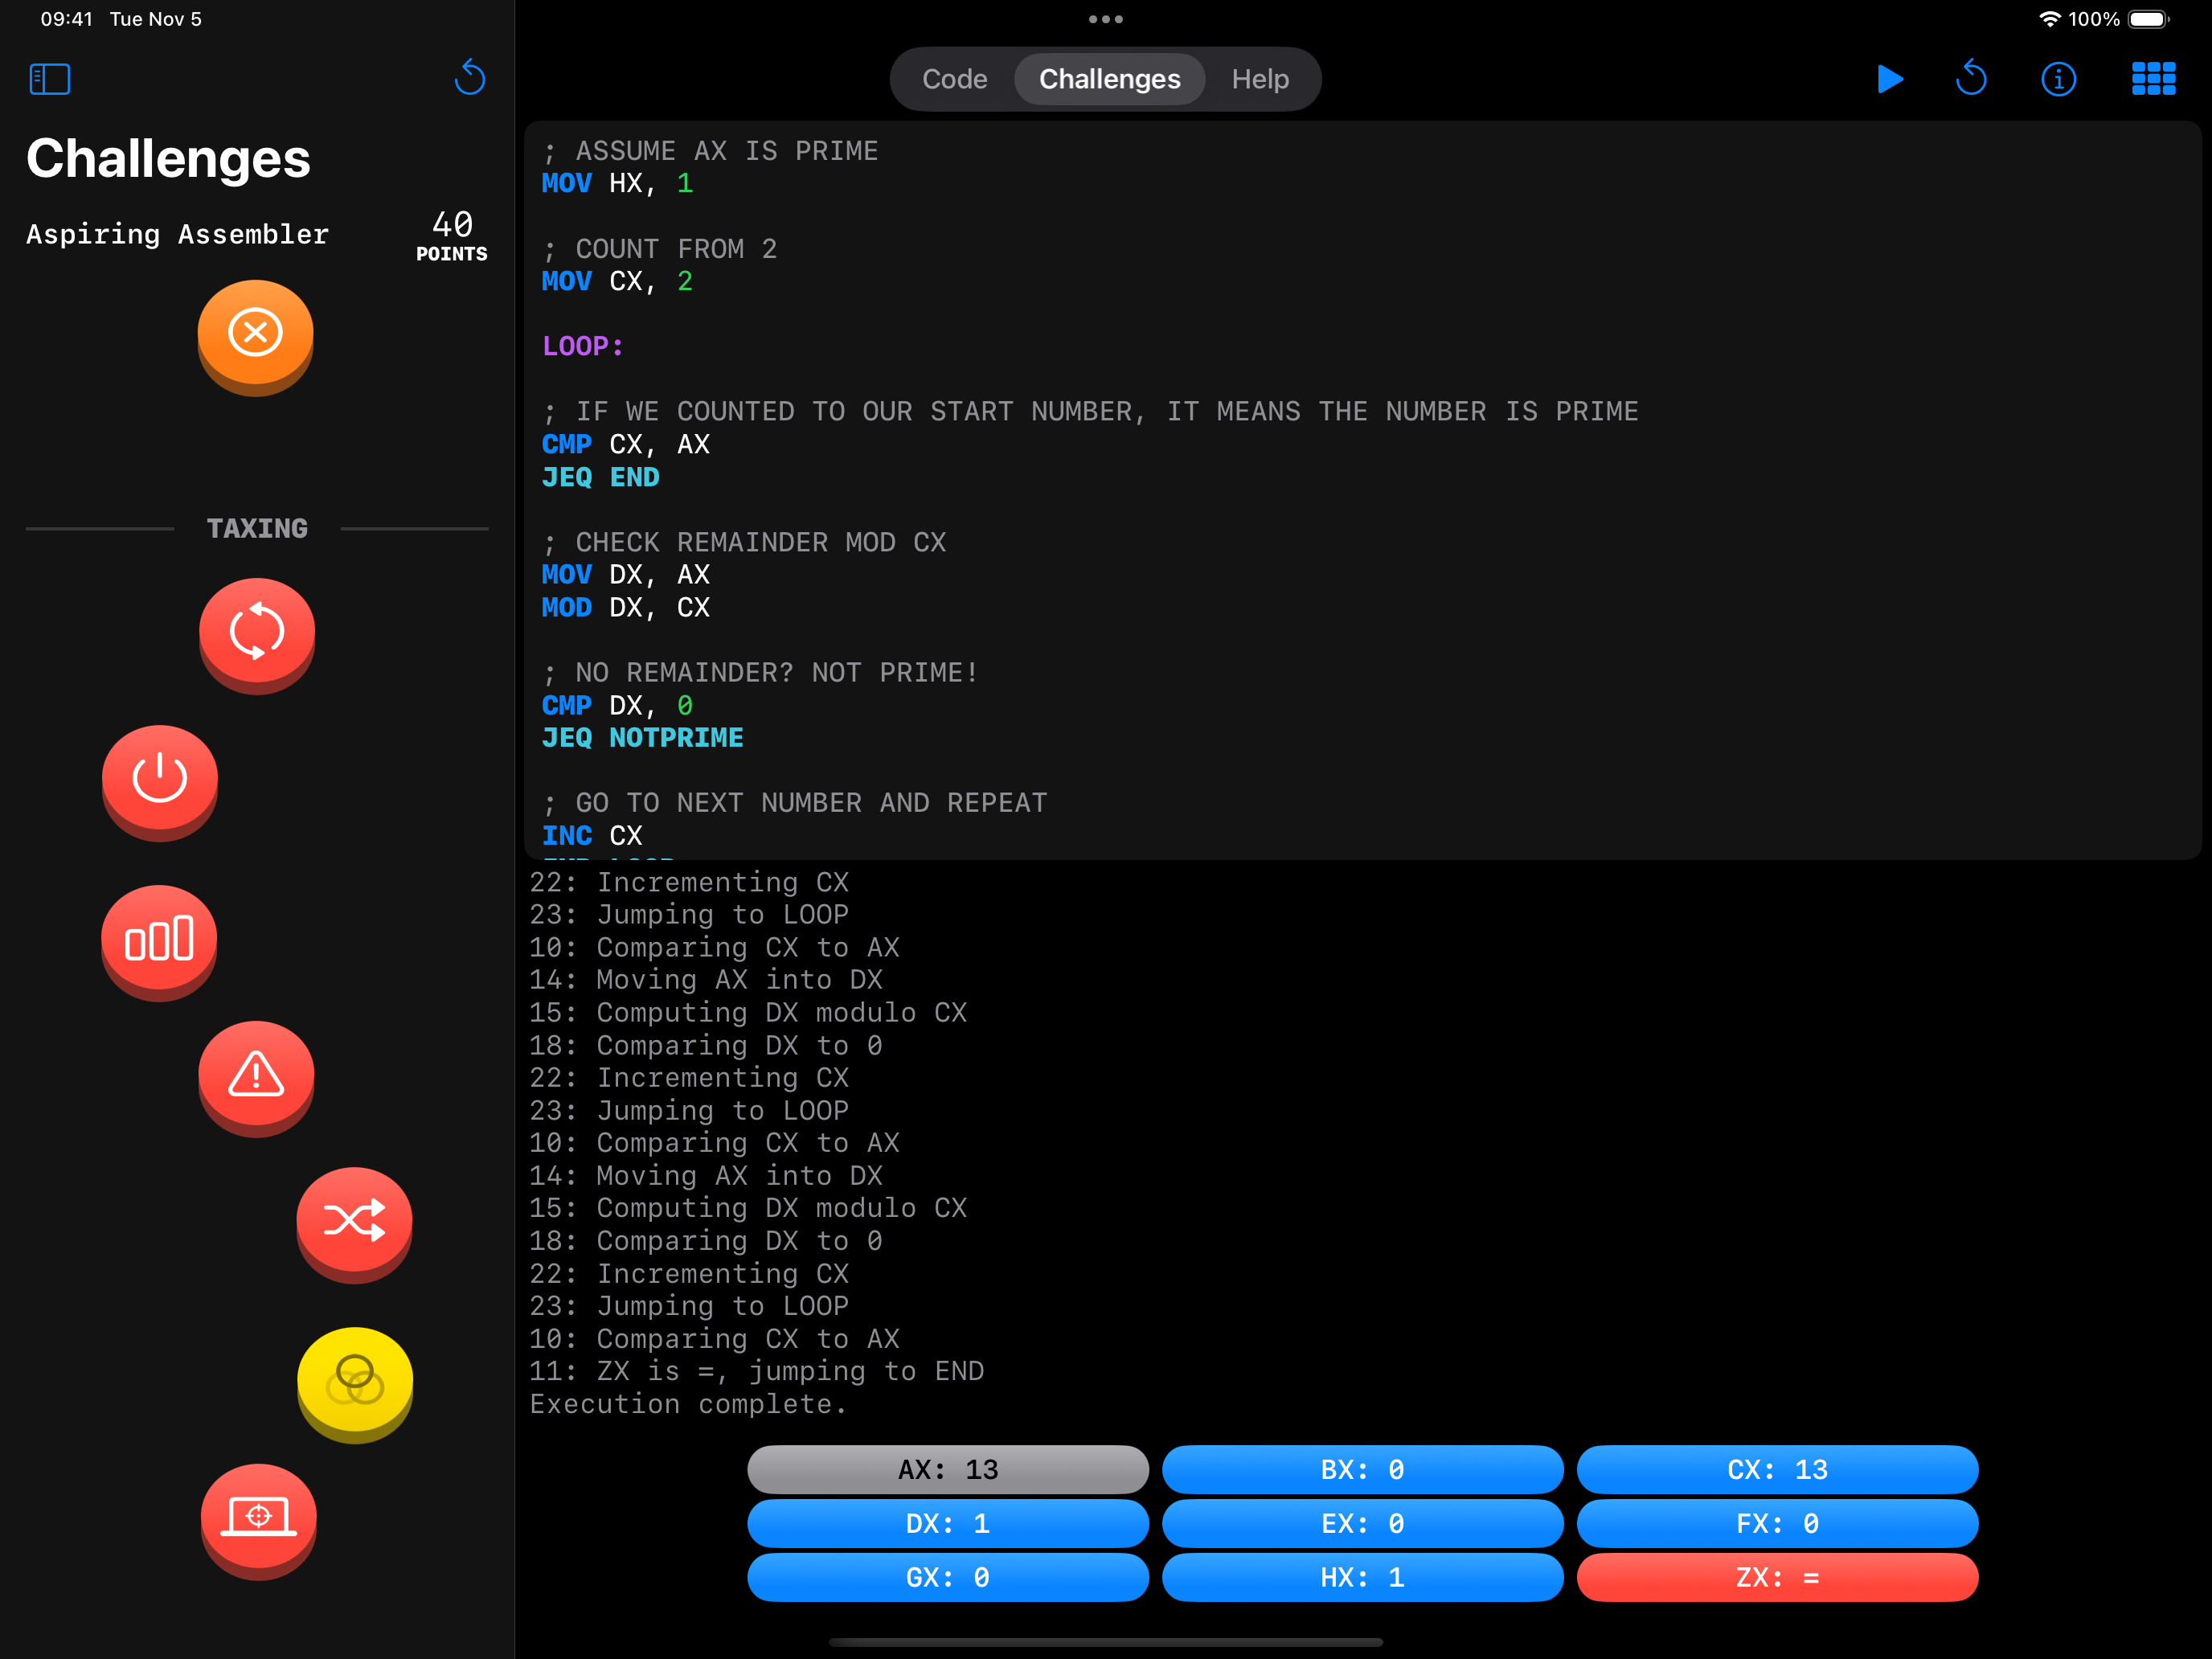The height and width of the screenshot is (1659, 2212).
Task: Switch to the Code tab
Action: (x=954, y=79)
